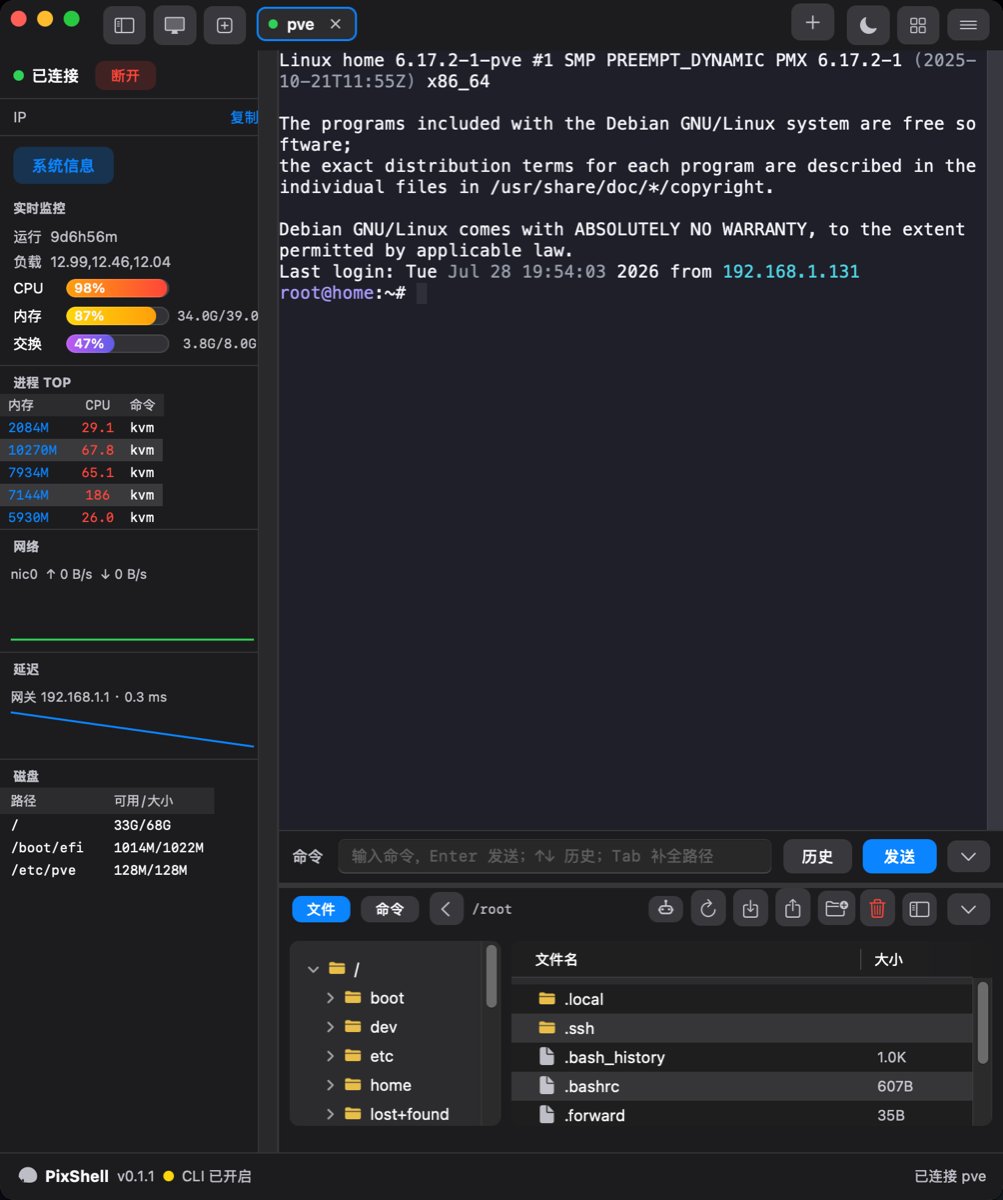
Task: Expand the chevron dropdown at file toolbar end
Action: coord(968,909)
